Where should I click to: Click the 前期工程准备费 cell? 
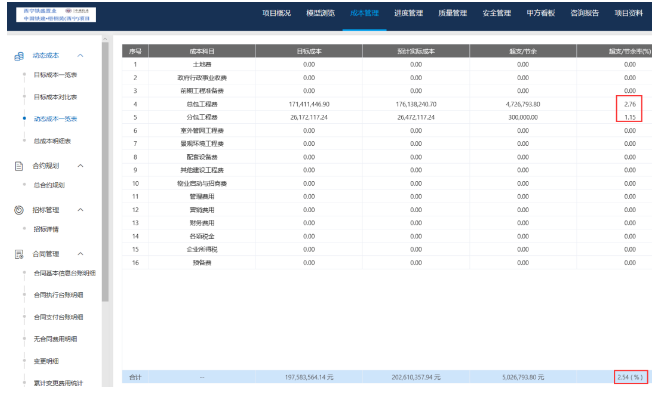click(x=202, y=91)
